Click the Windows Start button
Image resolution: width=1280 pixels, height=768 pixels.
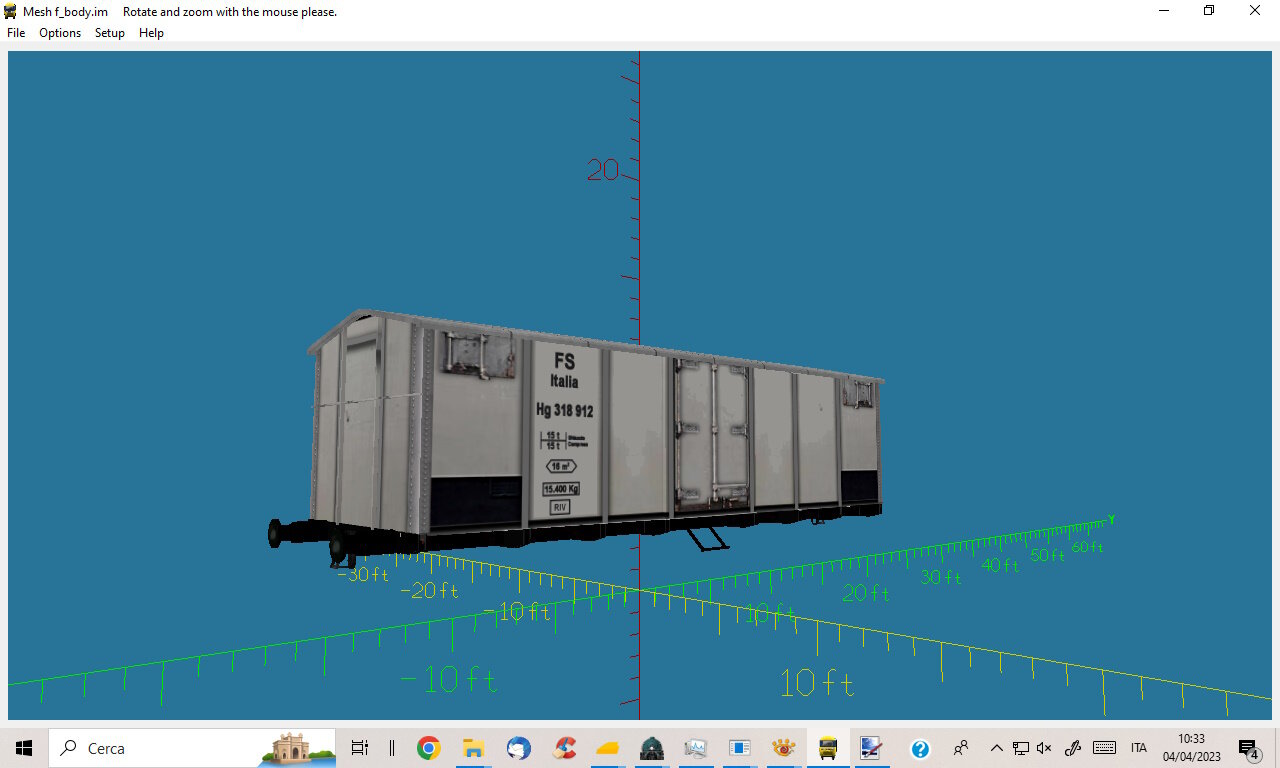click(x=24, y=748)
